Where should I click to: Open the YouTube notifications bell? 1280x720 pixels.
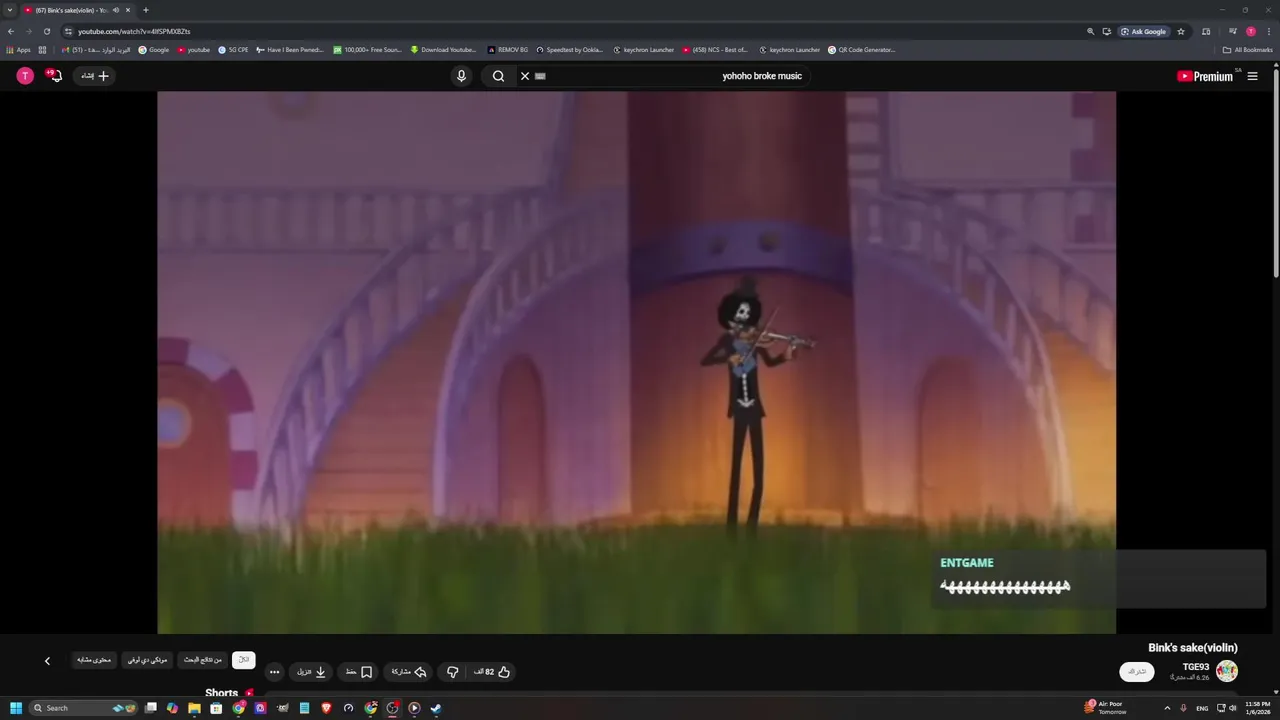pos(55,76)
